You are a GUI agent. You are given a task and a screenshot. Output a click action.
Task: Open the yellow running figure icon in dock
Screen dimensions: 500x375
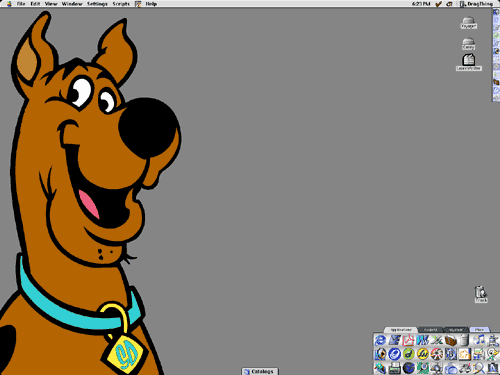click(493, 354)
